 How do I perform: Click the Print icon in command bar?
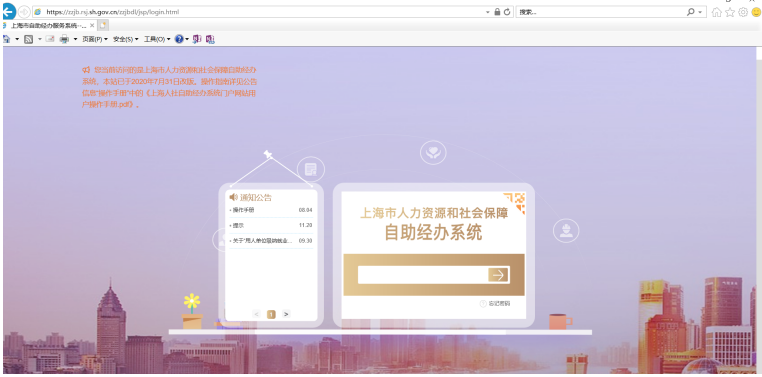pyautogui.click(x=64, y=39)
